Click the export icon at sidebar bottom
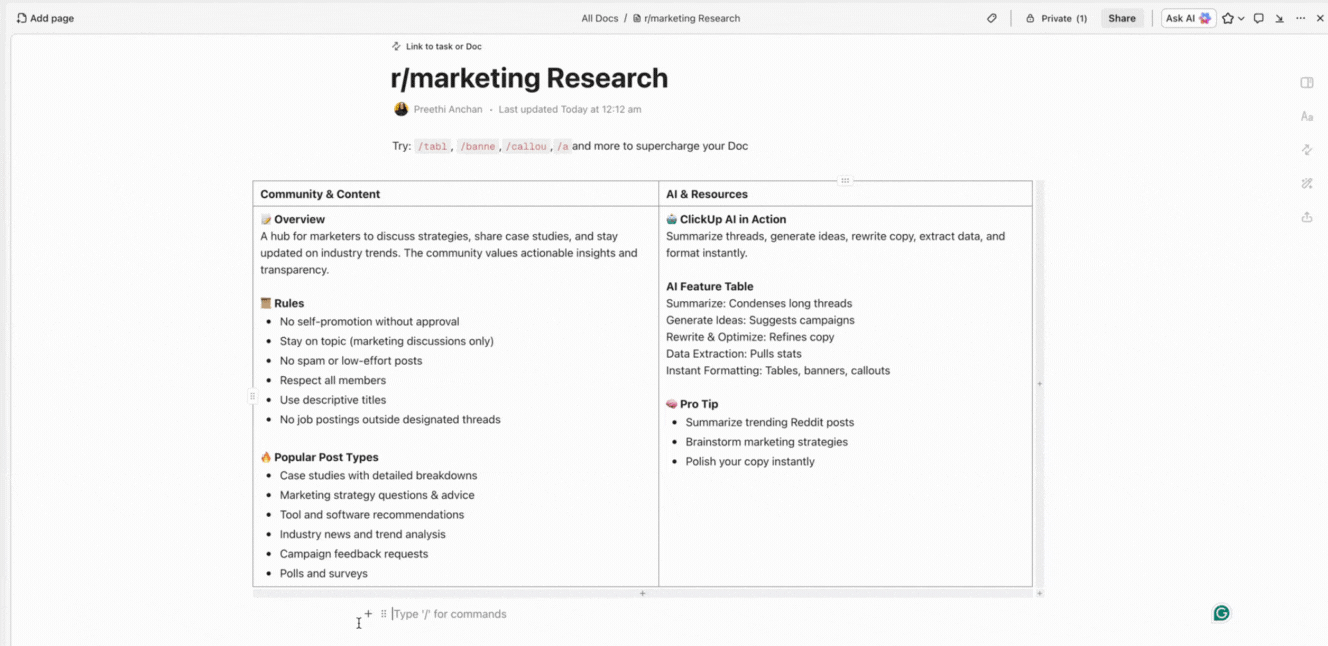The height and width of the screenshot is (646, 1328). pos(1306,217)
